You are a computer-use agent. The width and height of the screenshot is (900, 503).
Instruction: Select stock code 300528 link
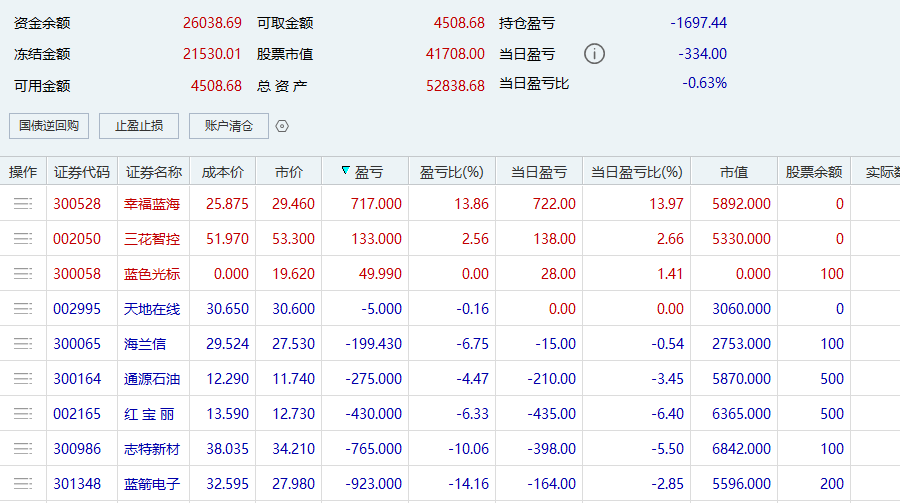[x=77, y=204]
